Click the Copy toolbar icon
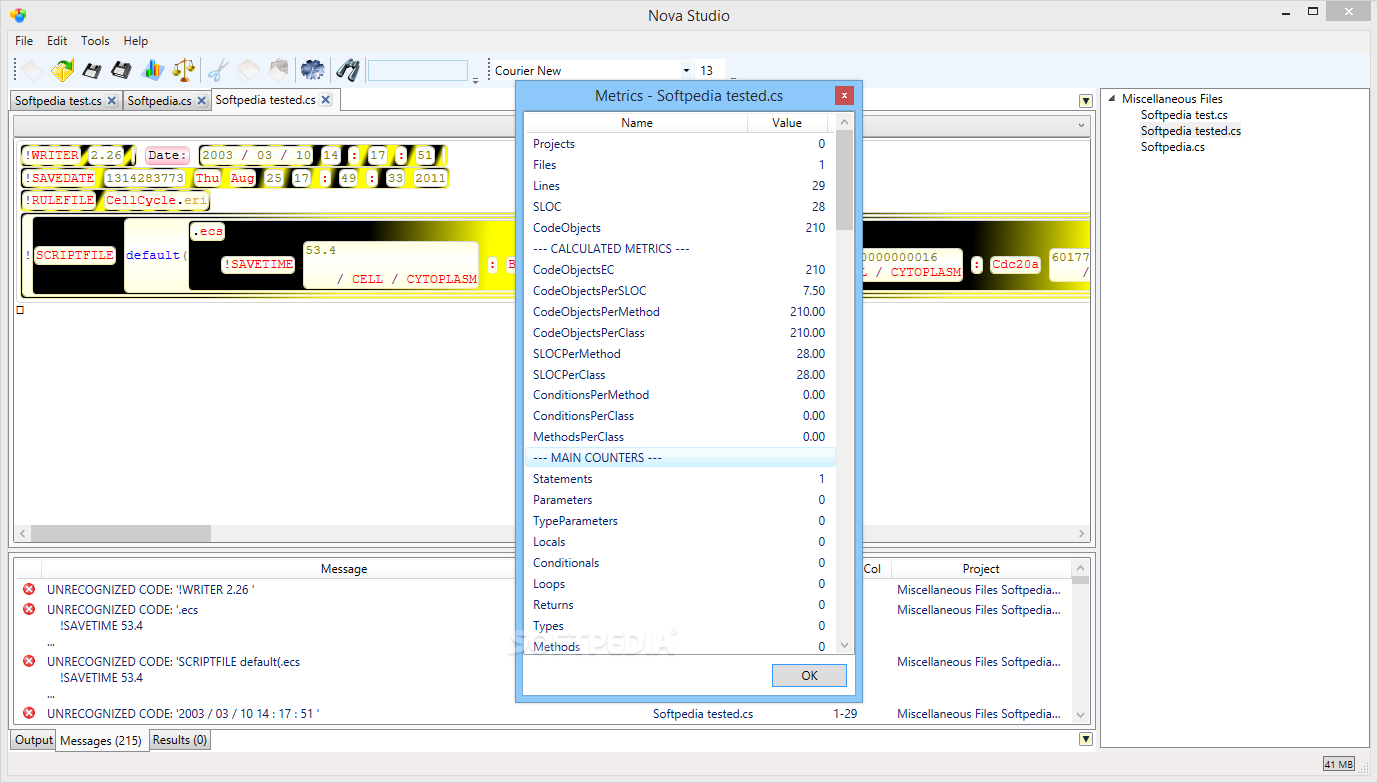This screenshot has width=1378, height=783. [x=248, y=70]
